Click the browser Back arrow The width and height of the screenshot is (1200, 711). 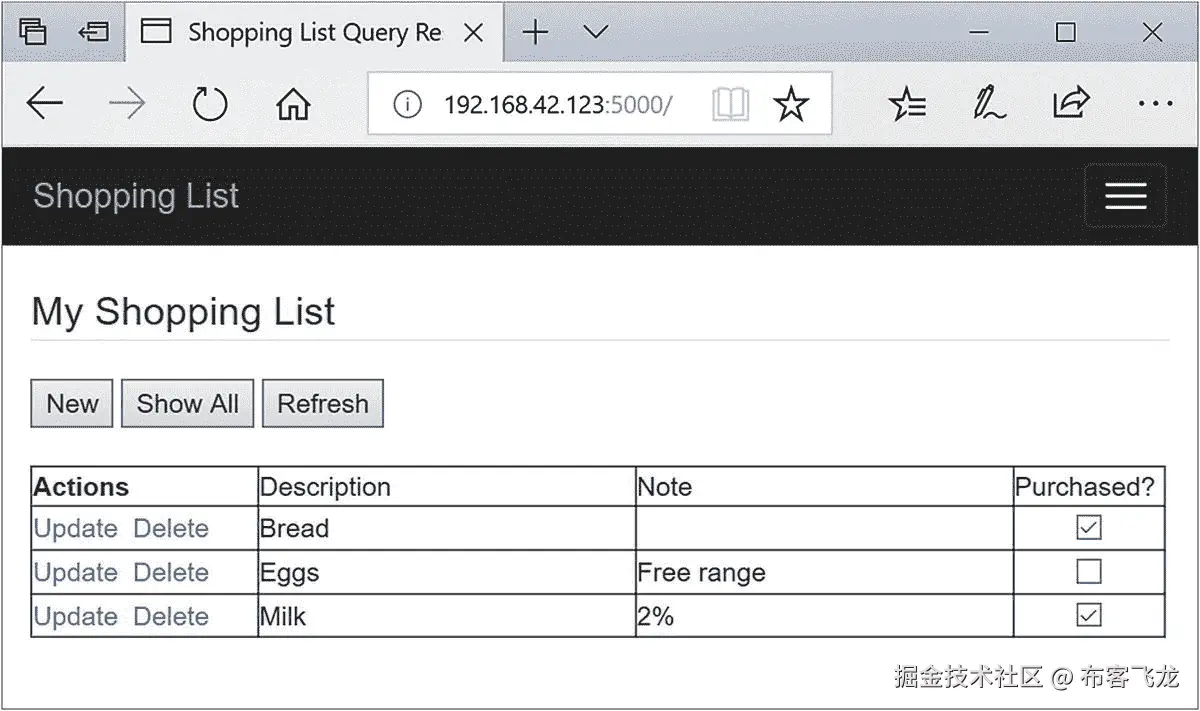point(45,103)
